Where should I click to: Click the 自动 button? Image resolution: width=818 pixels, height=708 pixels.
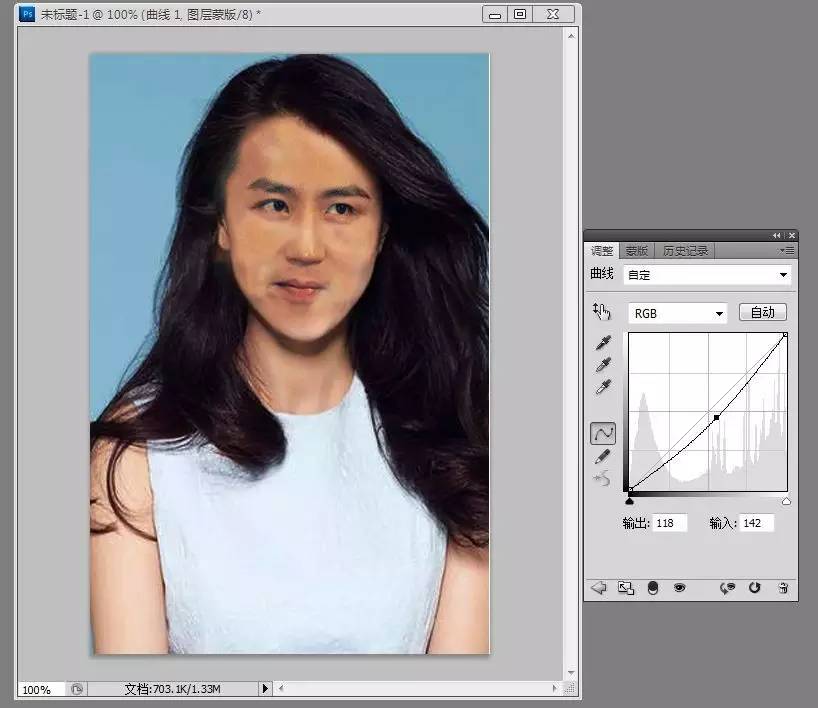pos(762,313)
